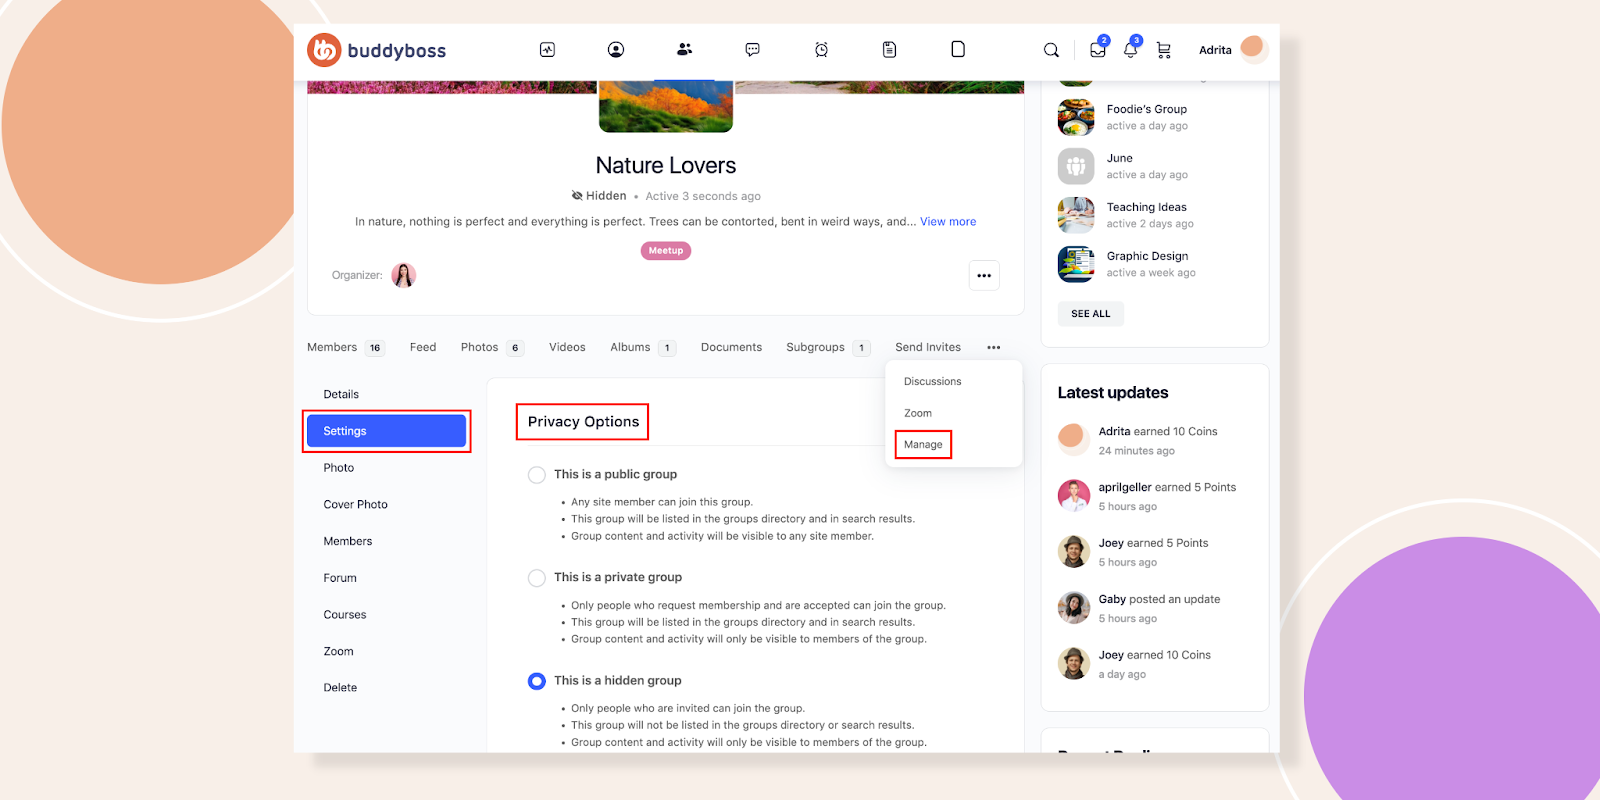Open Foodie's Group thumbnail image
Viewport: 1600px width, 800px height.
(1076, 117)
